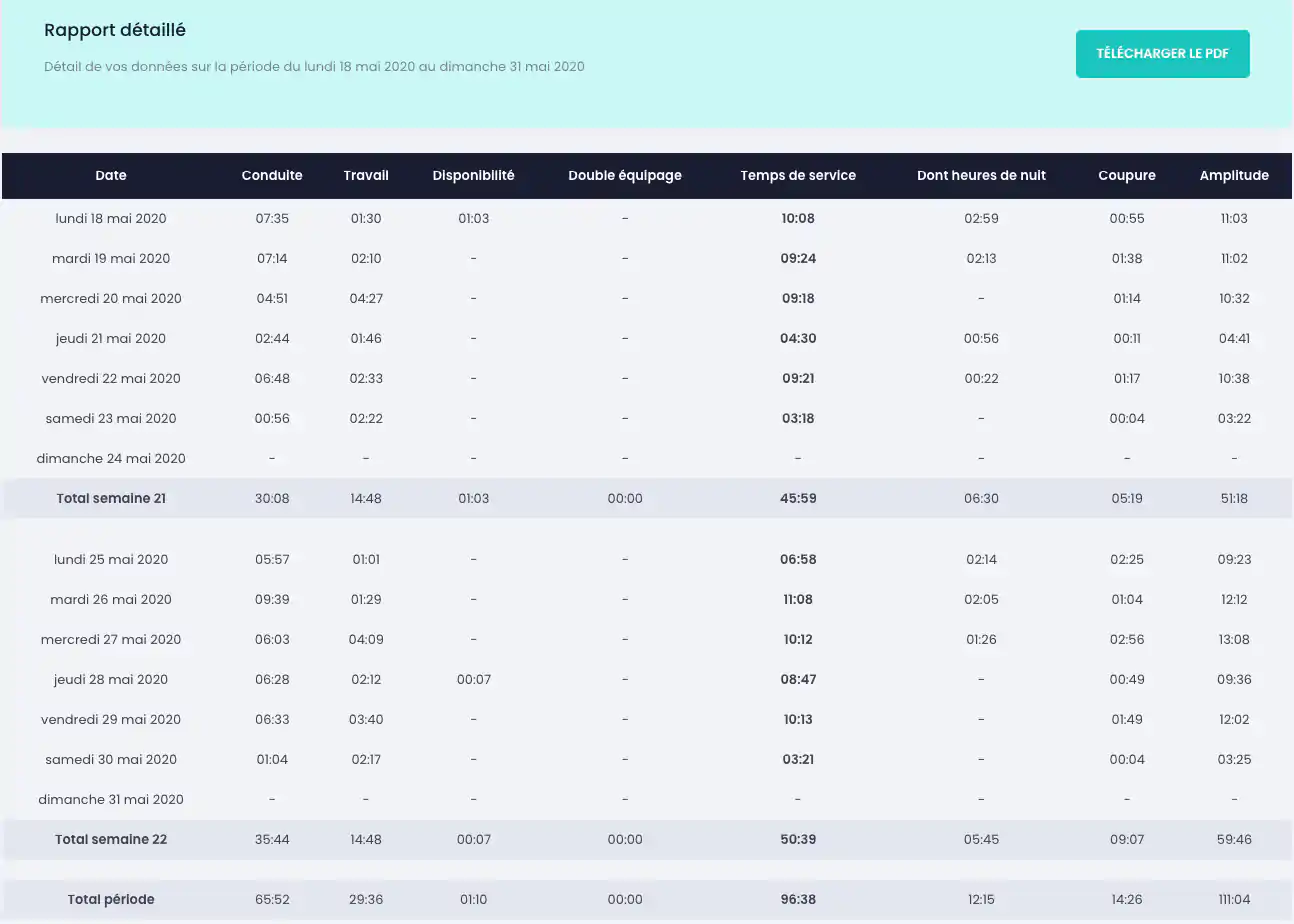Click week 22 service total 50:39
The image size is (1294, 924).
pos(798,839)
